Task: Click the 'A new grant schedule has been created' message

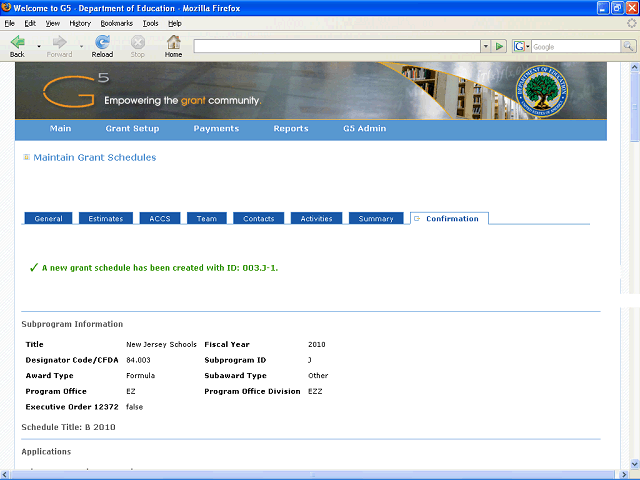Action: (160, 268)
